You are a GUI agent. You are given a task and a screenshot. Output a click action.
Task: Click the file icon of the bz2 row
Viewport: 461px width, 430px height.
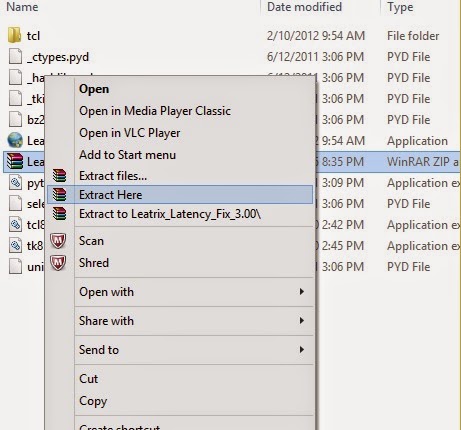coord(15,119)
